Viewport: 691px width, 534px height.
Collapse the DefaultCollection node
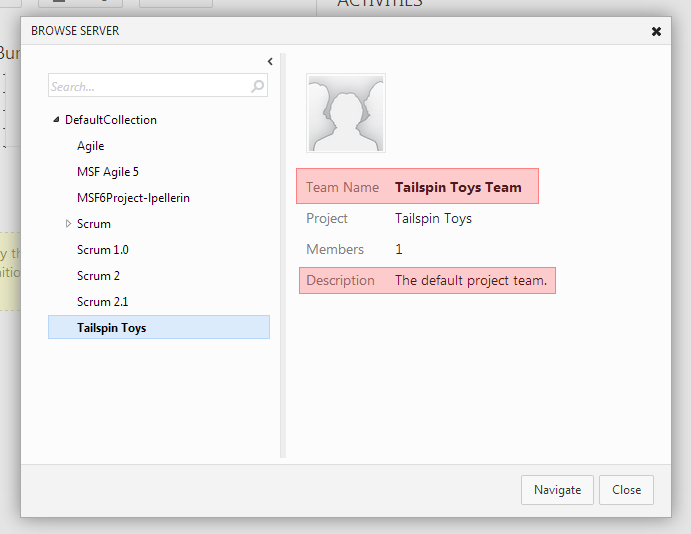click(x=56, y=119)
